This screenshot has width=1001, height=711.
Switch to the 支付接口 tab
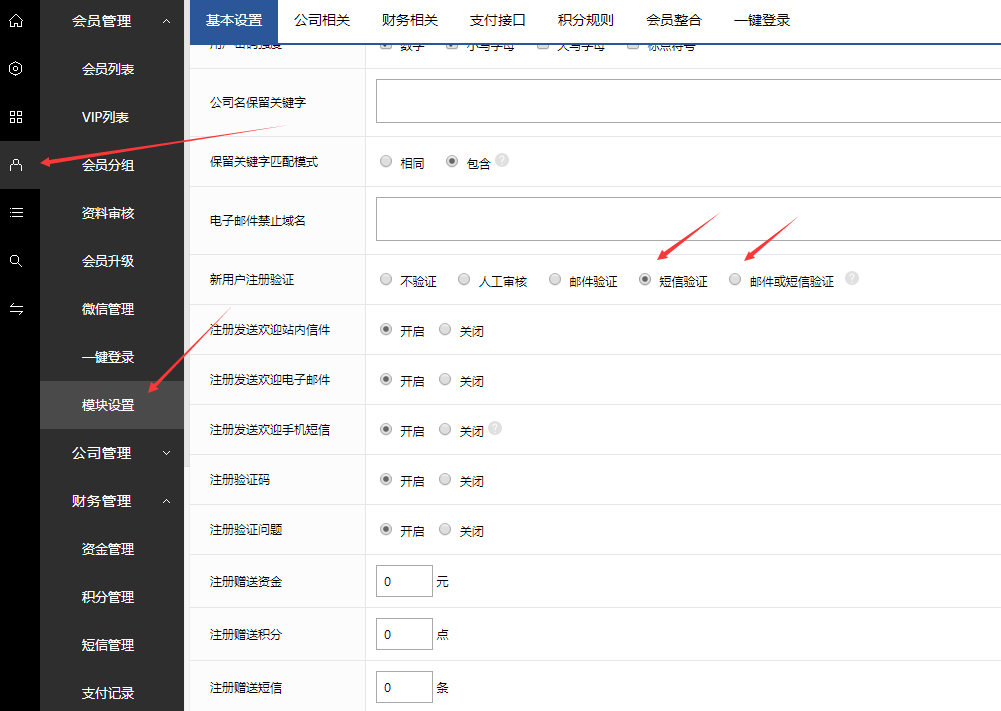pos(497,20)
